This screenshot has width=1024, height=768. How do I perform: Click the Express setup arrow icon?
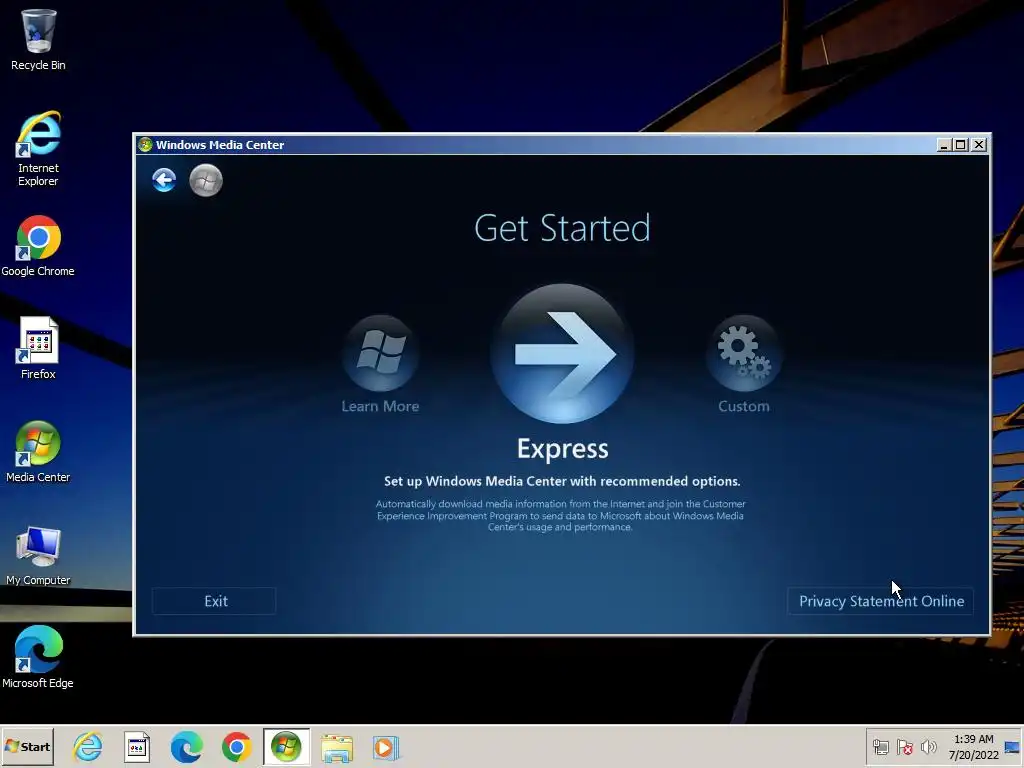[x=562, y=353]
